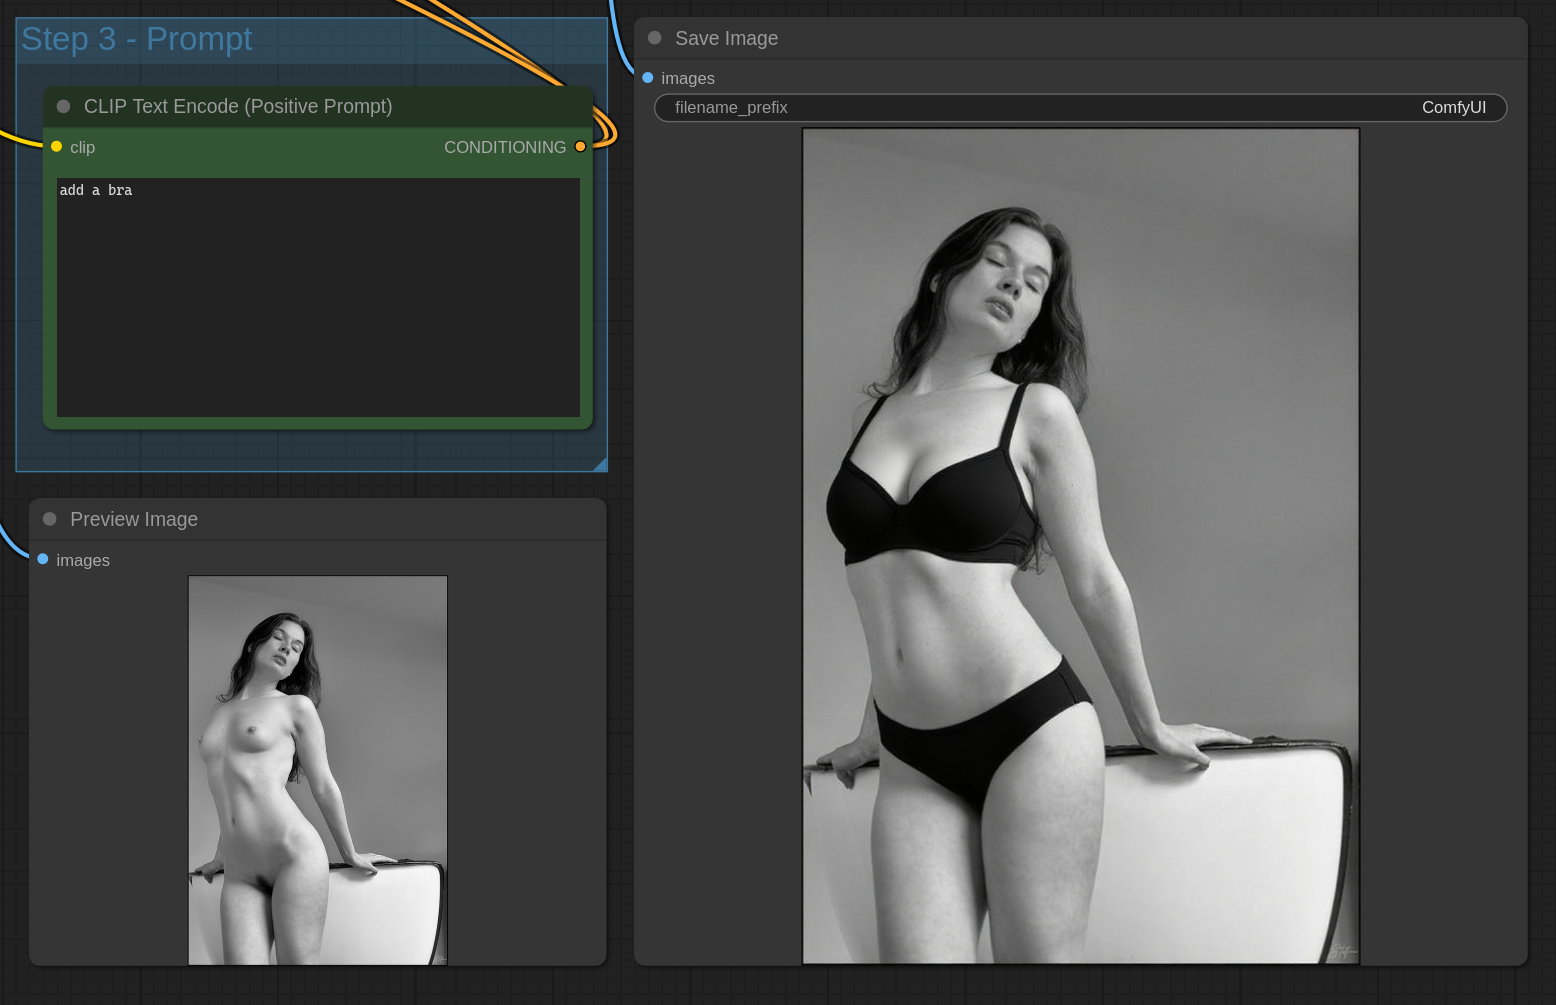This screenshot has height=1005, width=1556.
Task: Click the "add a bra" prompt text box
Action: (x=318, y=297)
